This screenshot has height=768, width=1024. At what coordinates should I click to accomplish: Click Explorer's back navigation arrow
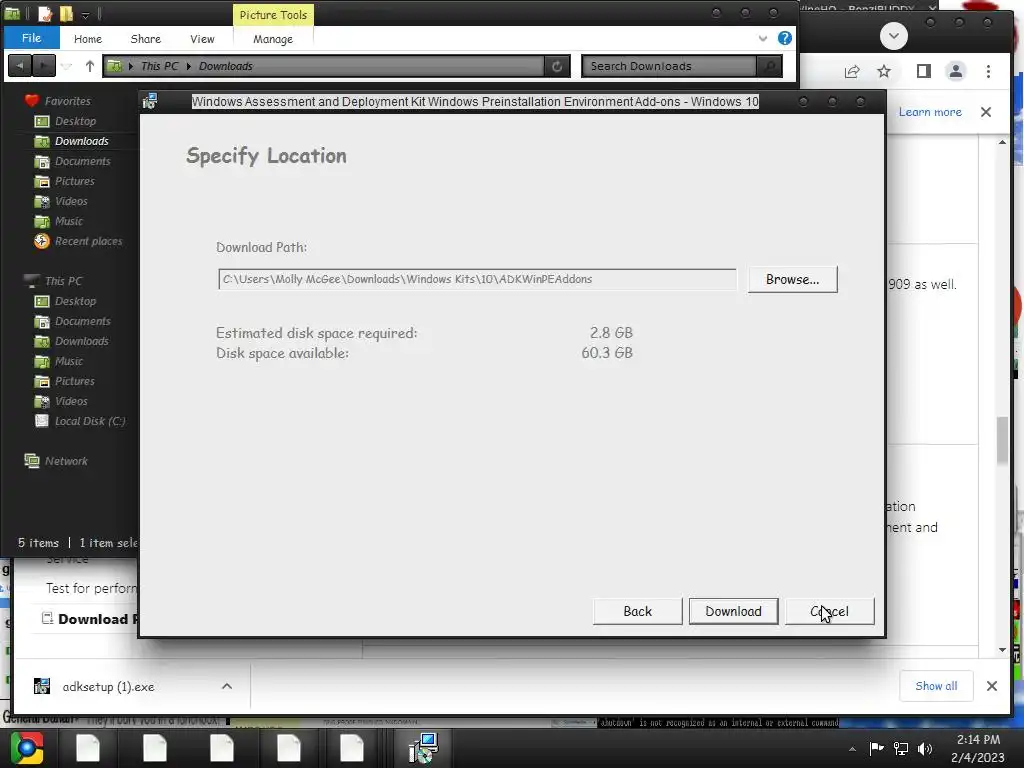20,66
